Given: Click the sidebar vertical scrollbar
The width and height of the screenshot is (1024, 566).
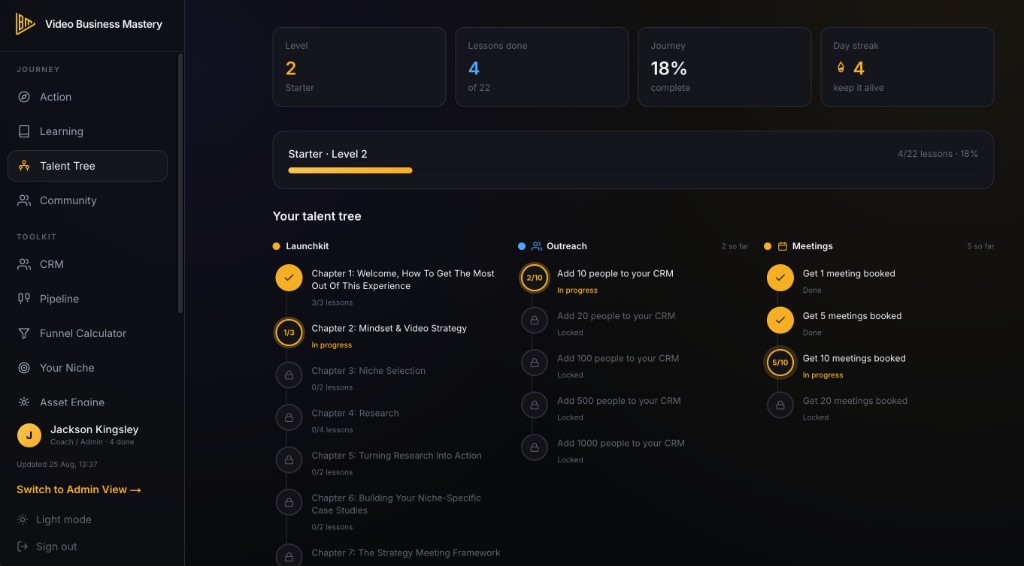Looking at the screenshot, I should pyautogui.click(x=180, y=183).
